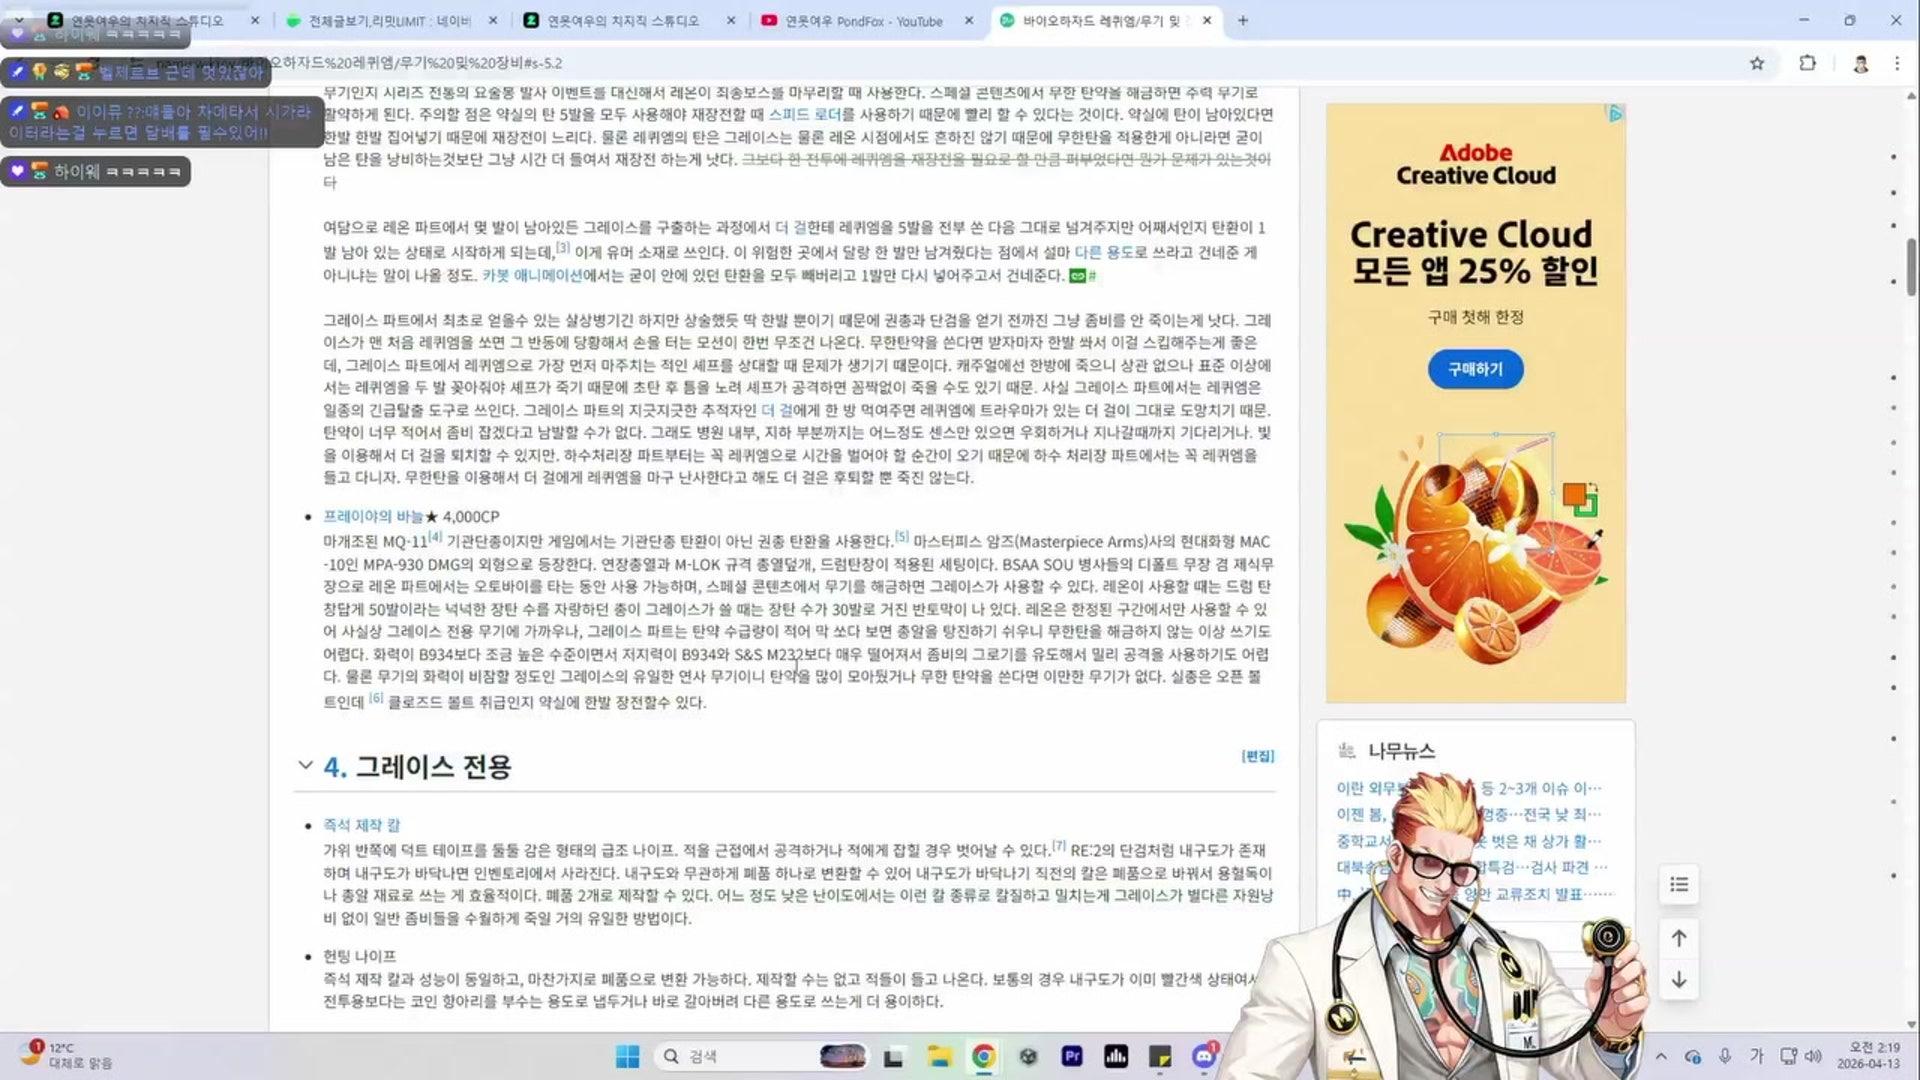This screenshot has height=1080, width=1920.
Task: Switch to the 네이버 전체글보기 tab
Action: (x=390, y=20)
